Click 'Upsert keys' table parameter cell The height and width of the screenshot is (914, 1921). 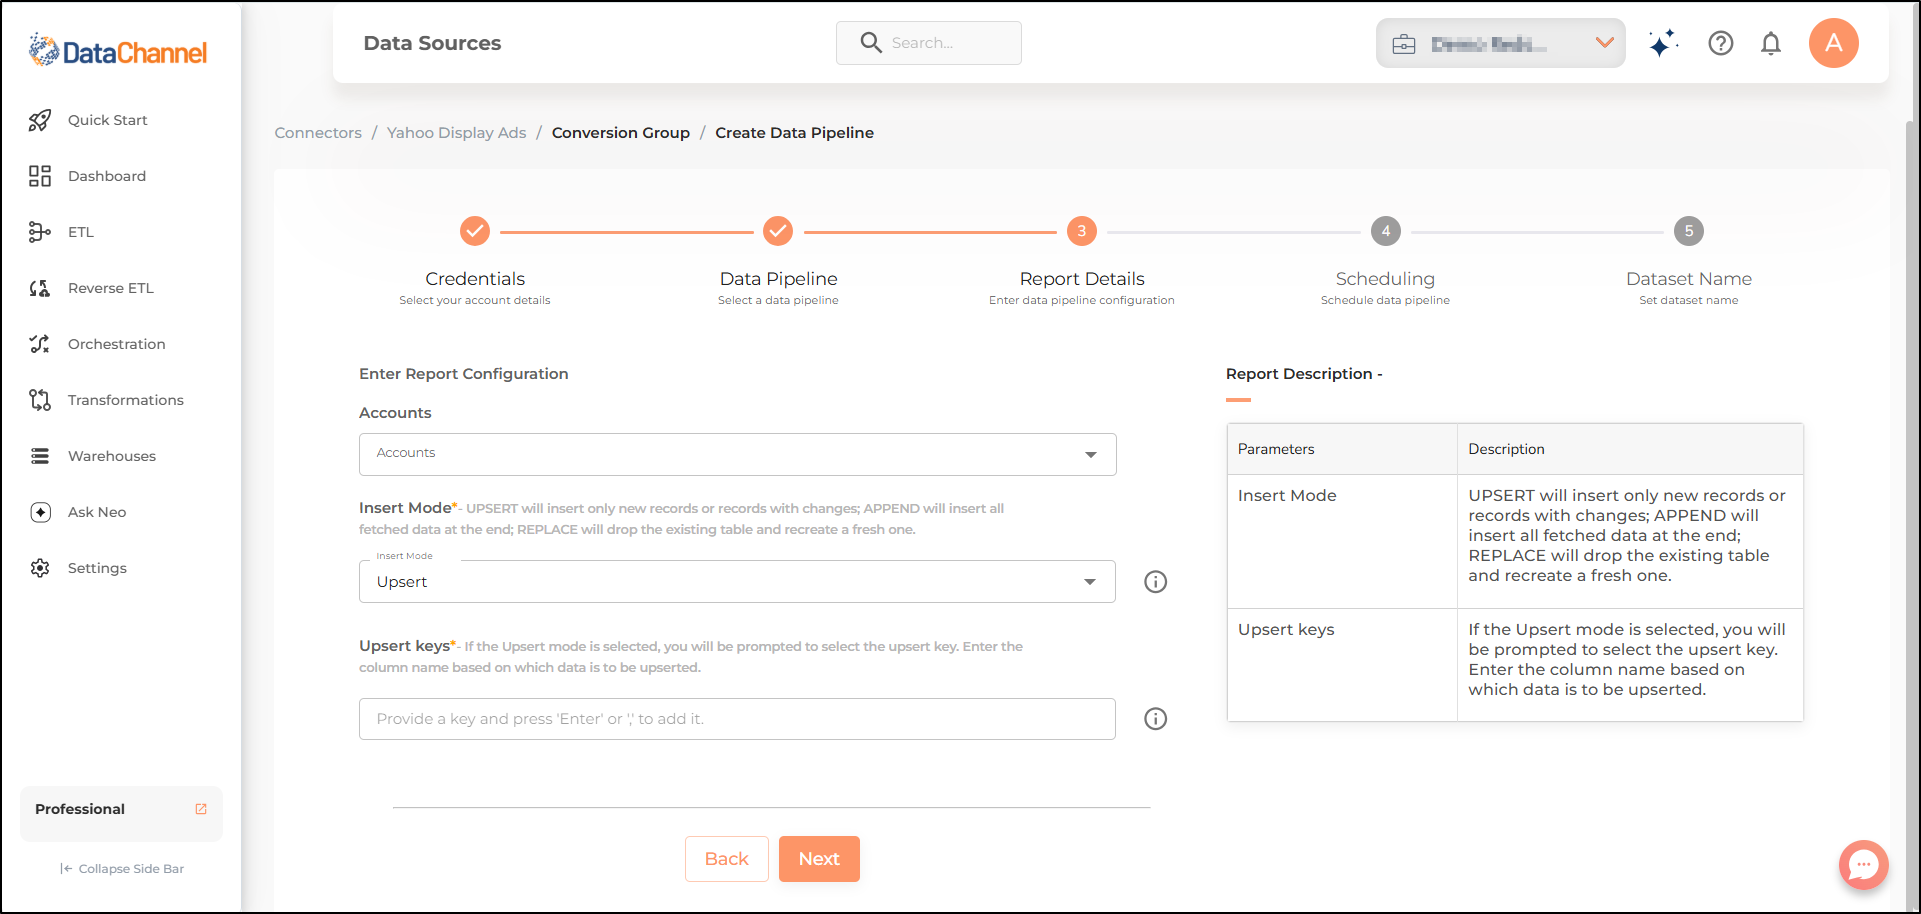point(1342,665)
